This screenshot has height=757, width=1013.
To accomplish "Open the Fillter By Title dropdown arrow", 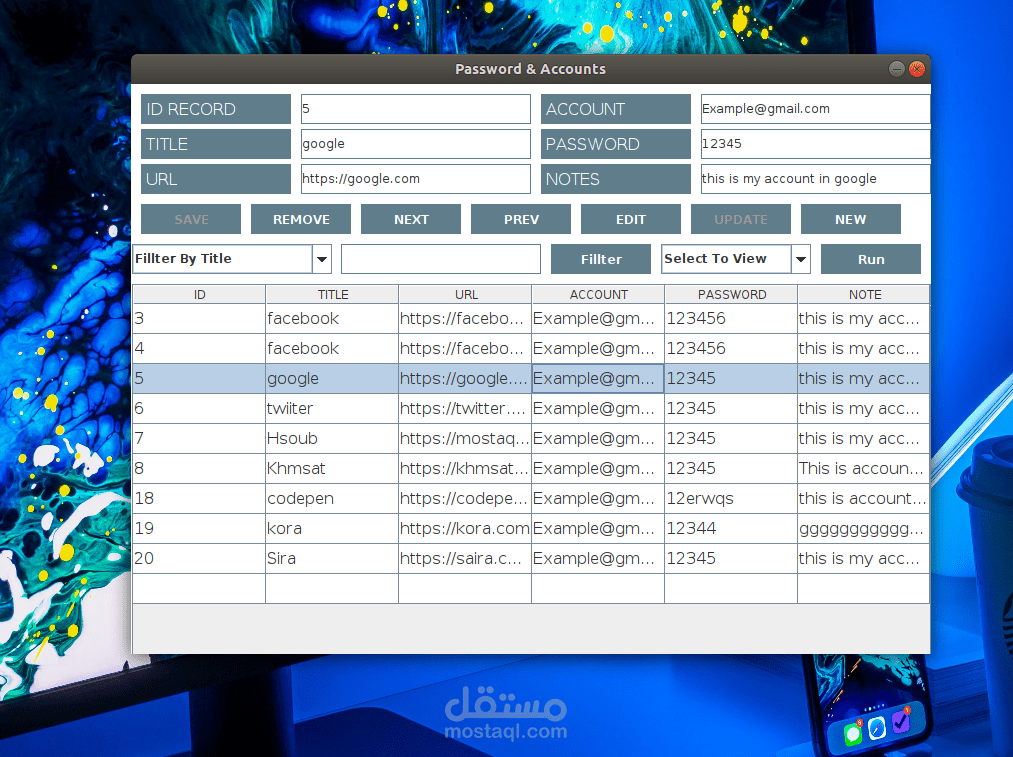I will 322,259.
